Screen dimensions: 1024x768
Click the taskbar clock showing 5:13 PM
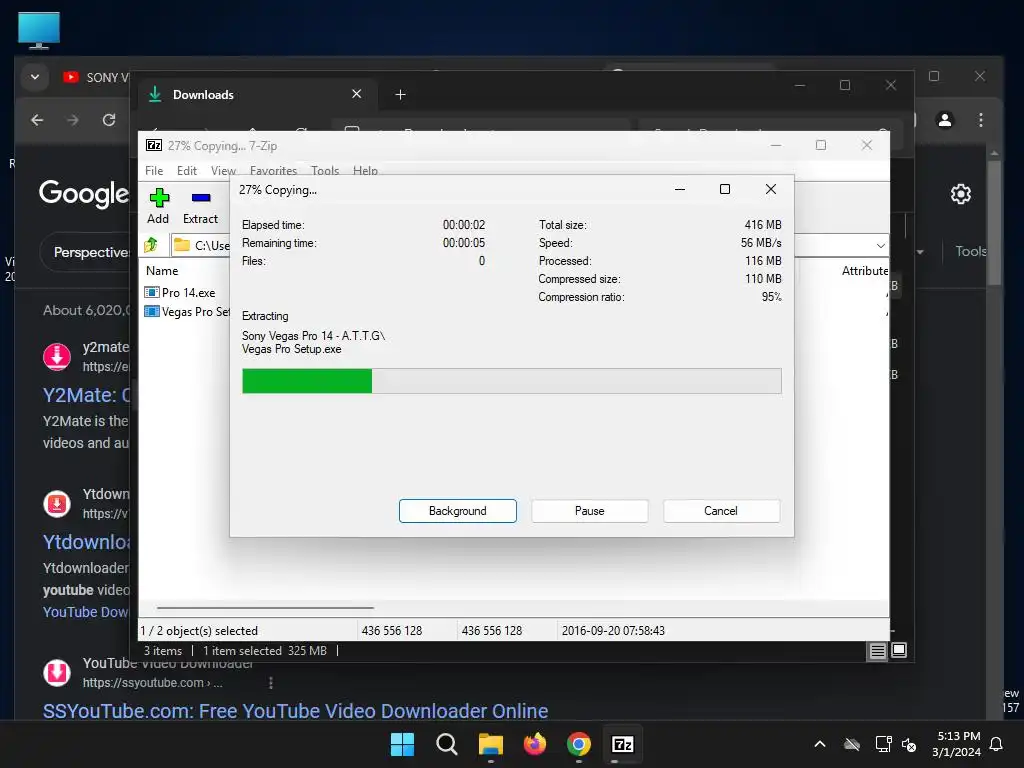coord(957,744)
